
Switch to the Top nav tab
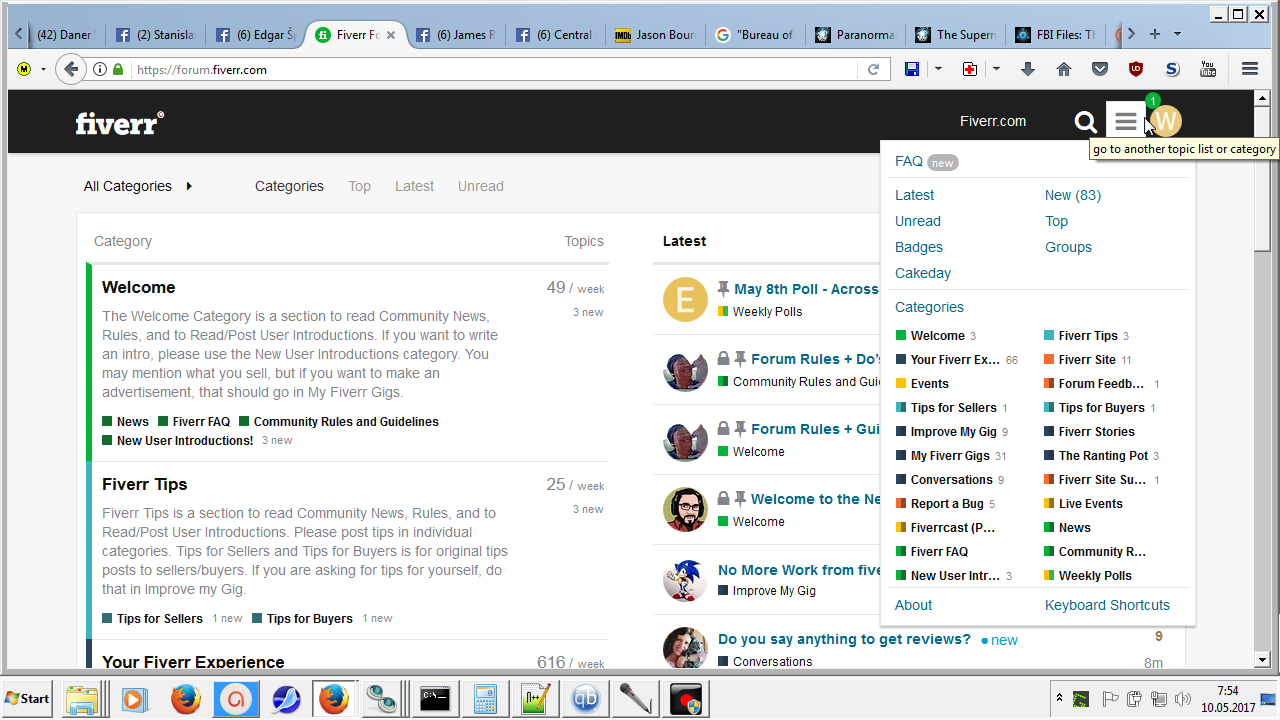[x=359, y=186]
